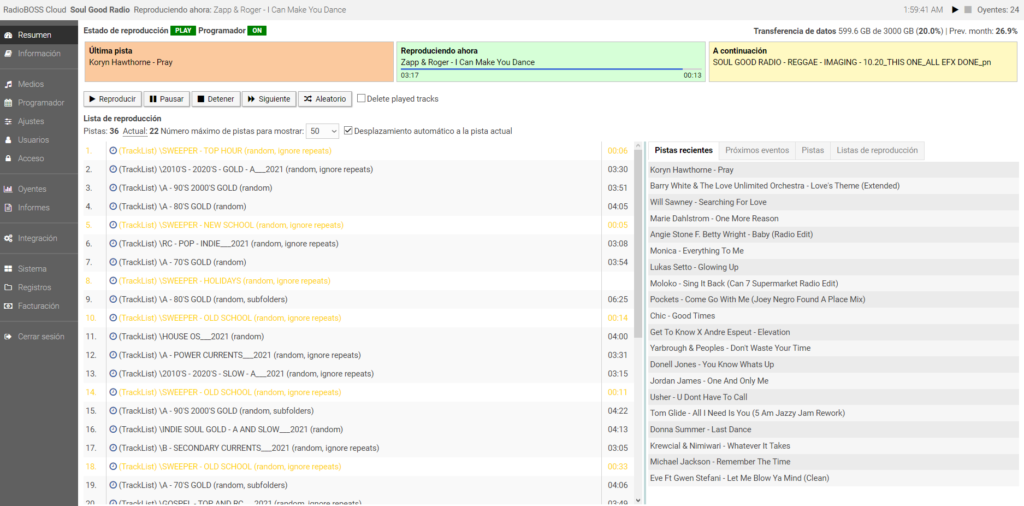Viewport: 1024px width, 506px height.
Task: Open the Oyentes statistics page
Action: [x=32, y=188]
